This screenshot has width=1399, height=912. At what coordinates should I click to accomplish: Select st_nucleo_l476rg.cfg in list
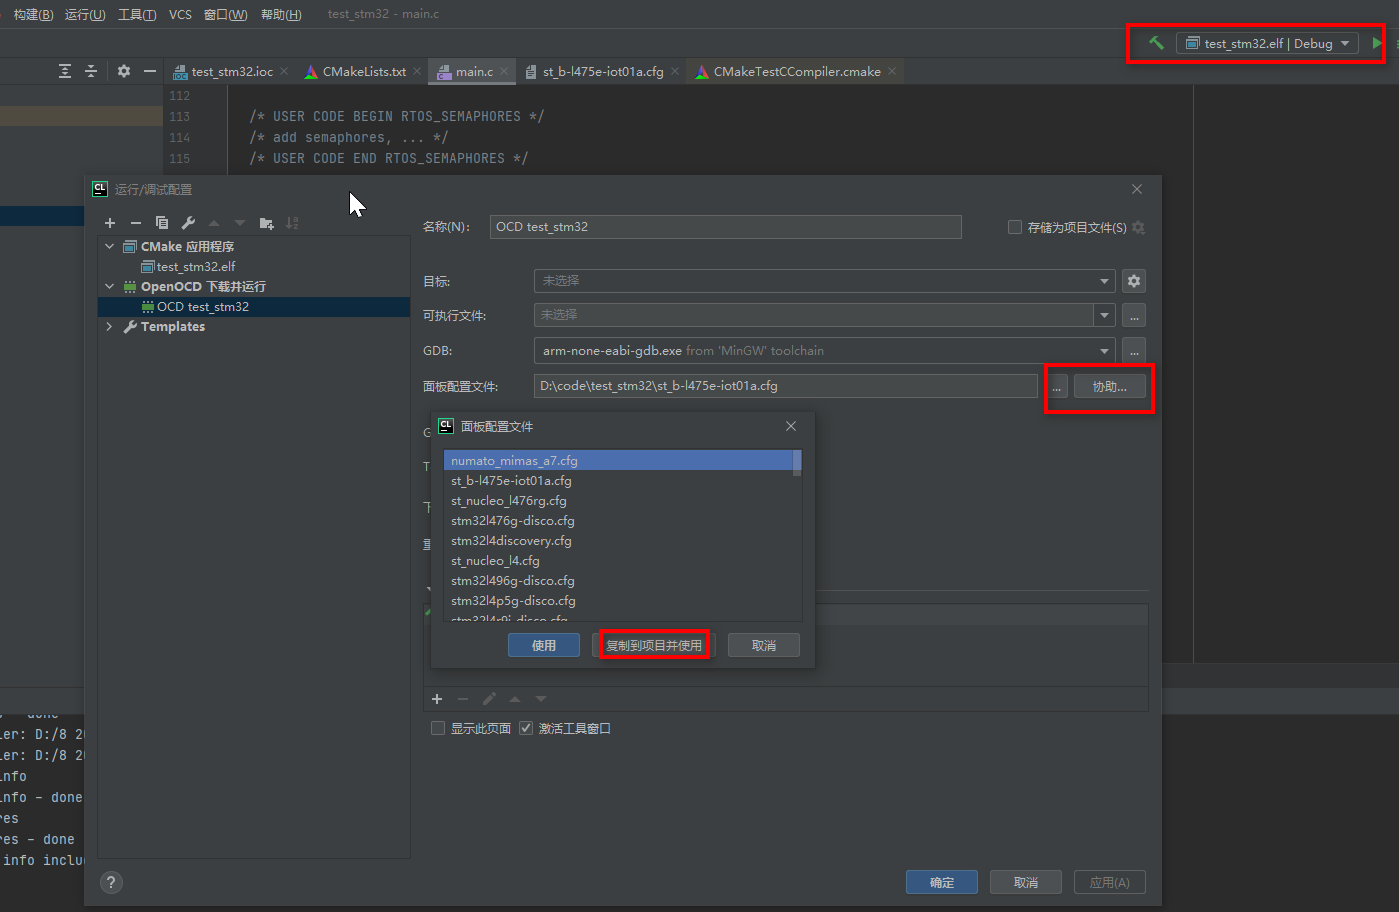click(619, 501)
